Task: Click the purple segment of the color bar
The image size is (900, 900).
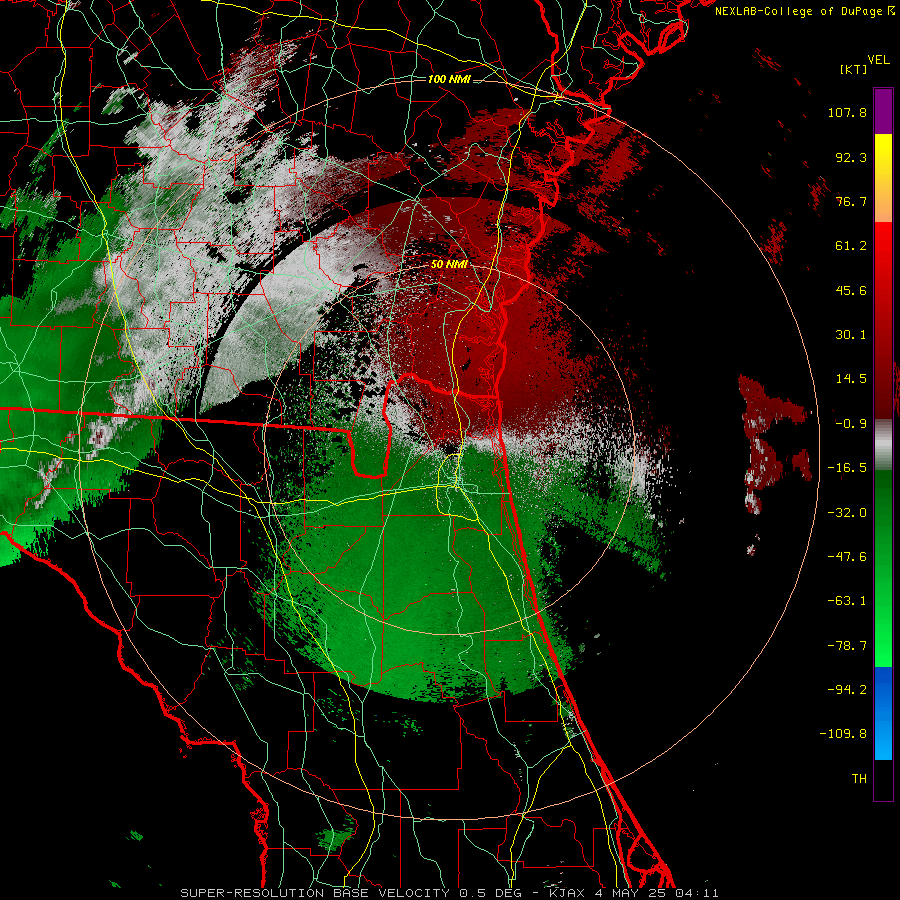Action: [883, 111]
